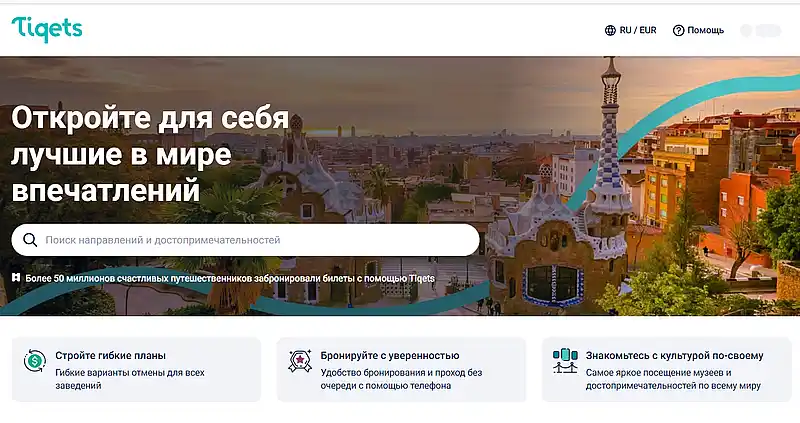Select the Бронируйте с уверенностью heading
The width and height of the screenshot is (800, 423).
pyautogui.click(x=390, y=356)
